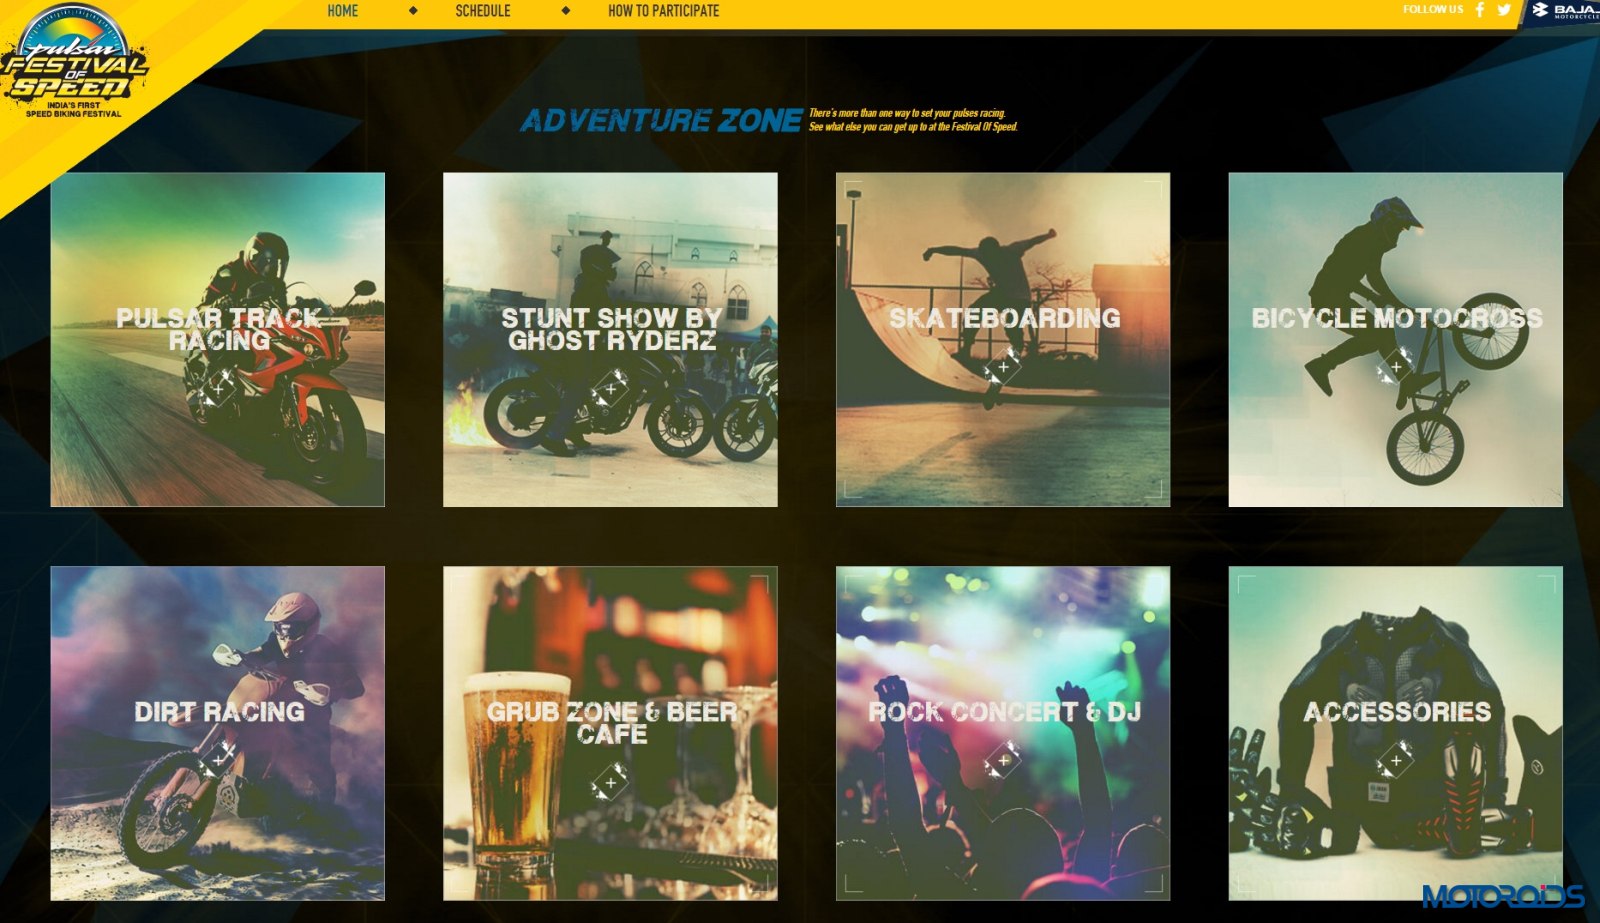Expand plus icon on Accessories tile
The image size is (1600, 923).
click(1396, 760)
